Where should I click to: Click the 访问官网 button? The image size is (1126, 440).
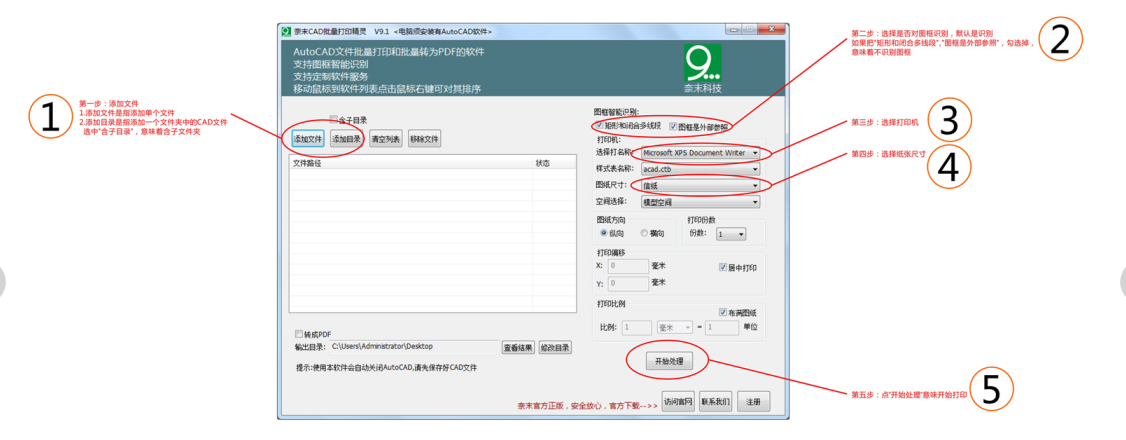pyautogui.click(x=678, y=402)
